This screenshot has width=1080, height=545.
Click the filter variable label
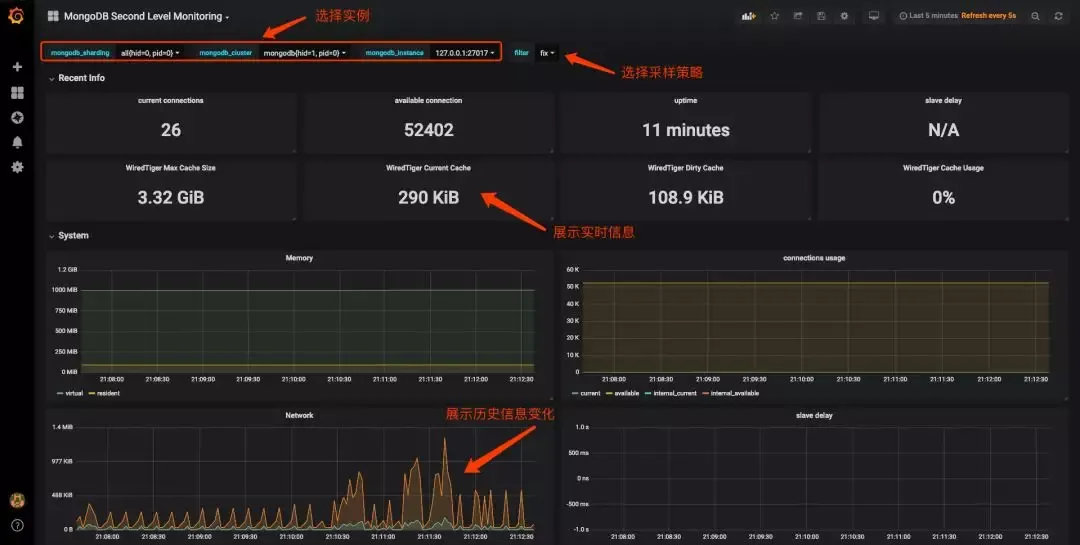[521, 52]
